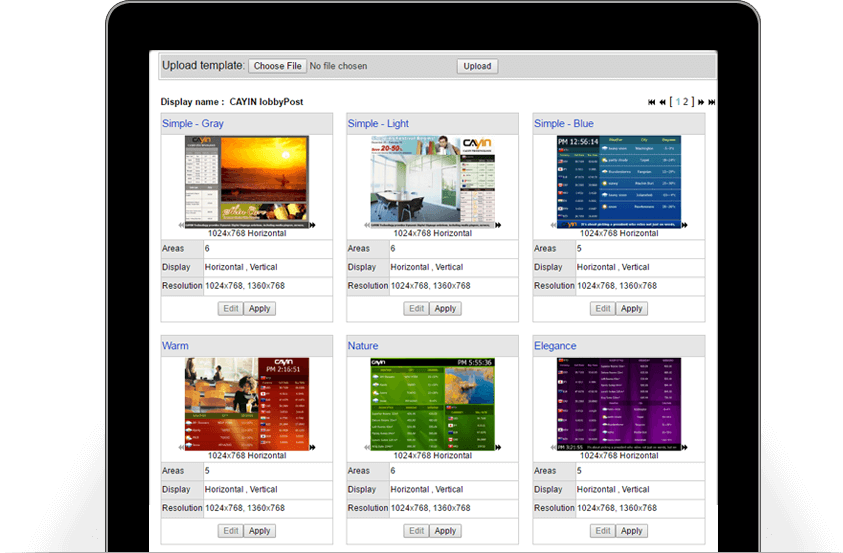Show next preview of Warm template
The width and height of the screenshot is (843, 553).
point(313,448)
